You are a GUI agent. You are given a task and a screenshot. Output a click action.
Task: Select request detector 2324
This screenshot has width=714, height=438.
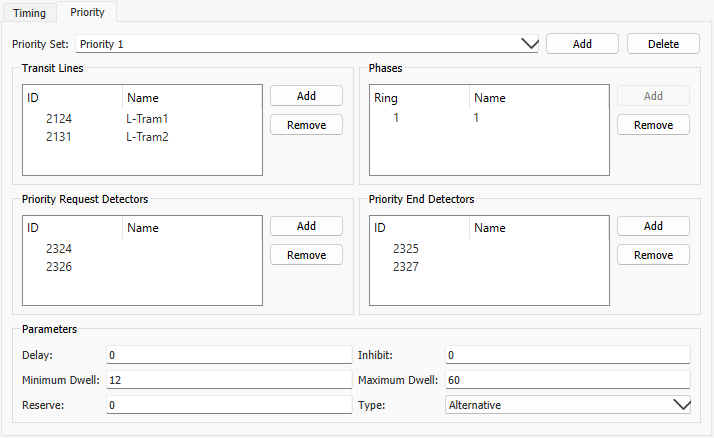60,248
